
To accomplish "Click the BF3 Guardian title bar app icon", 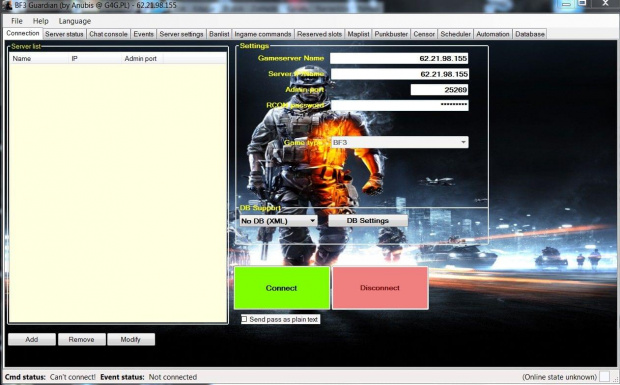I will 7,6.
